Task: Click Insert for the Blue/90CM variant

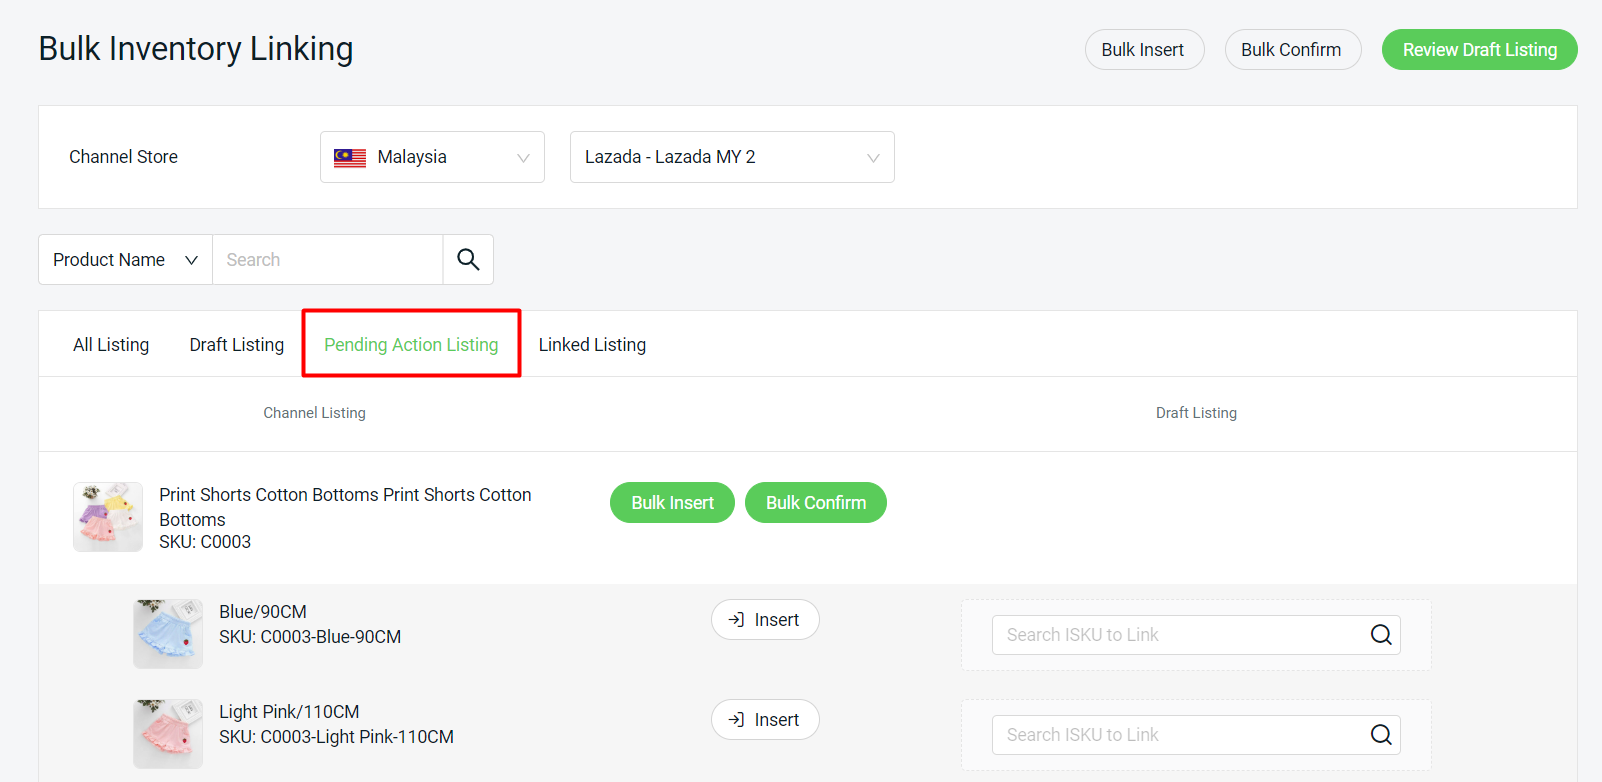Action: 765,620
